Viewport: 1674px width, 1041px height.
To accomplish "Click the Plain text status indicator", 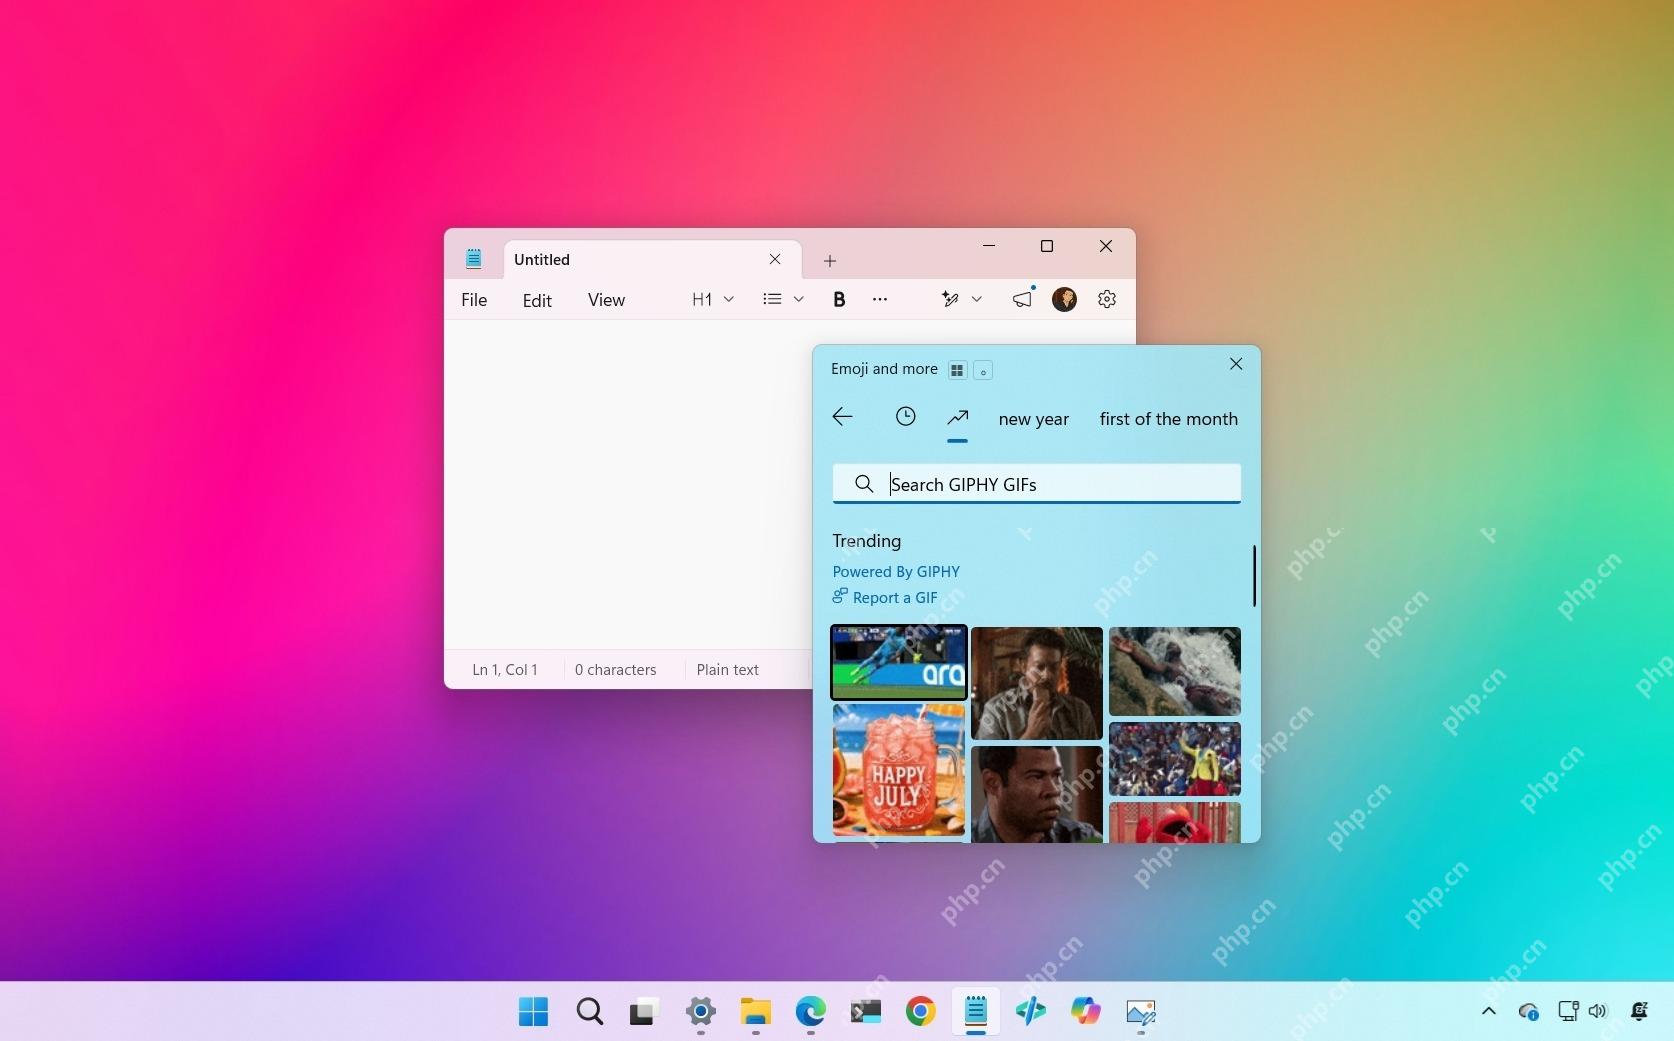I will tap(728, 670).
